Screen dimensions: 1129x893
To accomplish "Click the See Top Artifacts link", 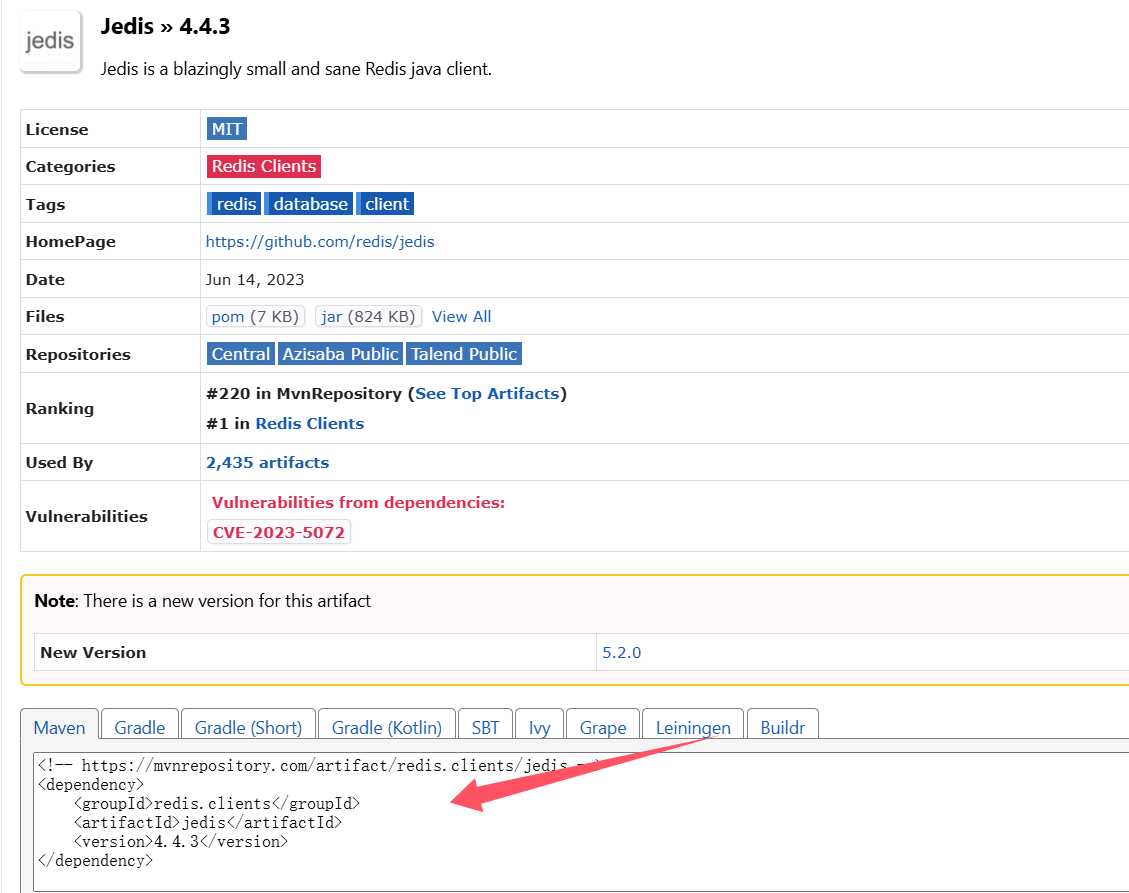I will tap(487, 394).
